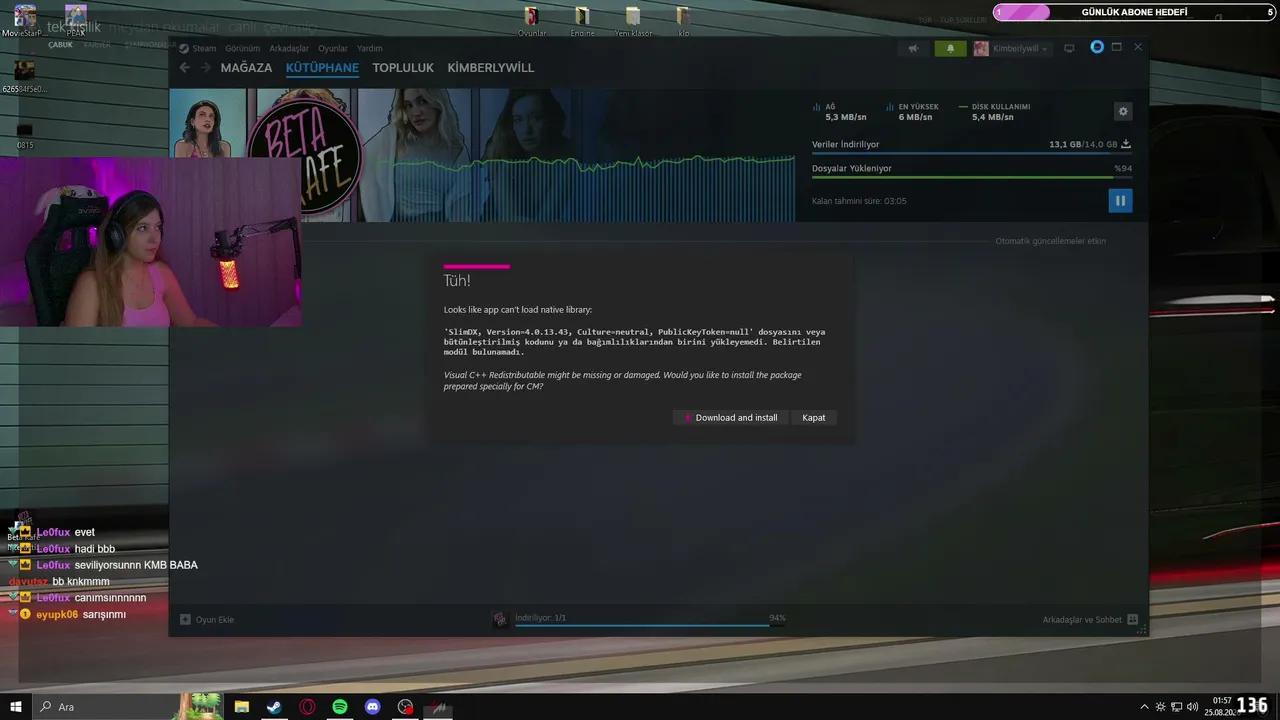
Task: Open the Steam announcements megaphone icon
Action: pos(913,48)
